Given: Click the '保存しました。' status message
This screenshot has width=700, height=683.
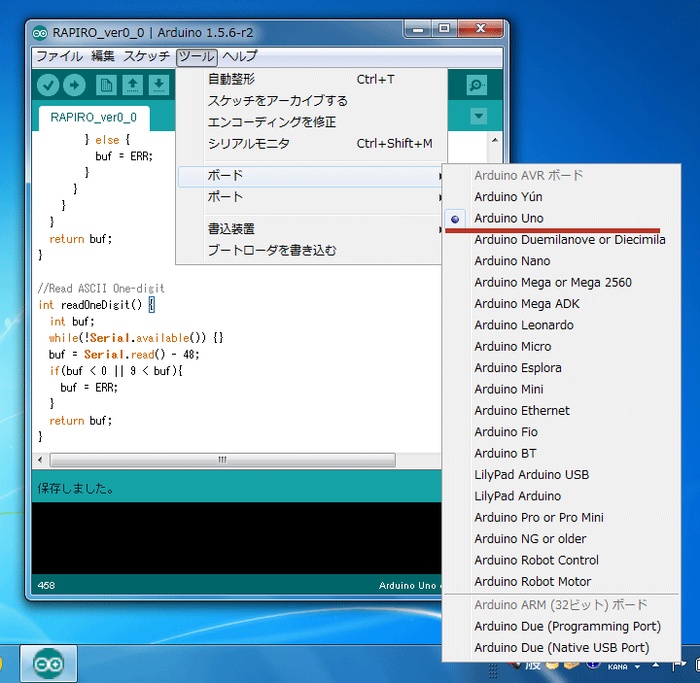Looking at the screenshot, I should tap(75, 489).
